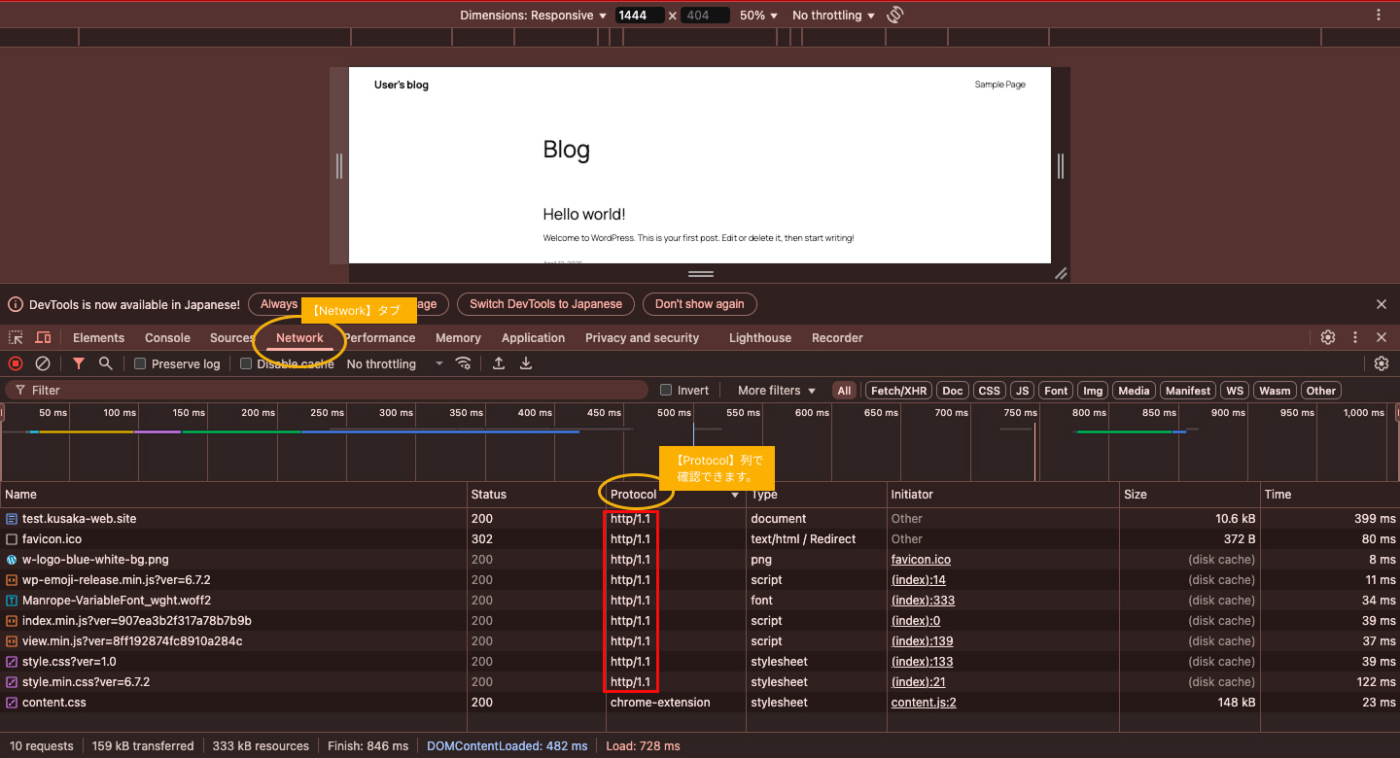Open the No throttling dropdown
The height and width of the screenshot is (758, 1400).
click(390, 363)
